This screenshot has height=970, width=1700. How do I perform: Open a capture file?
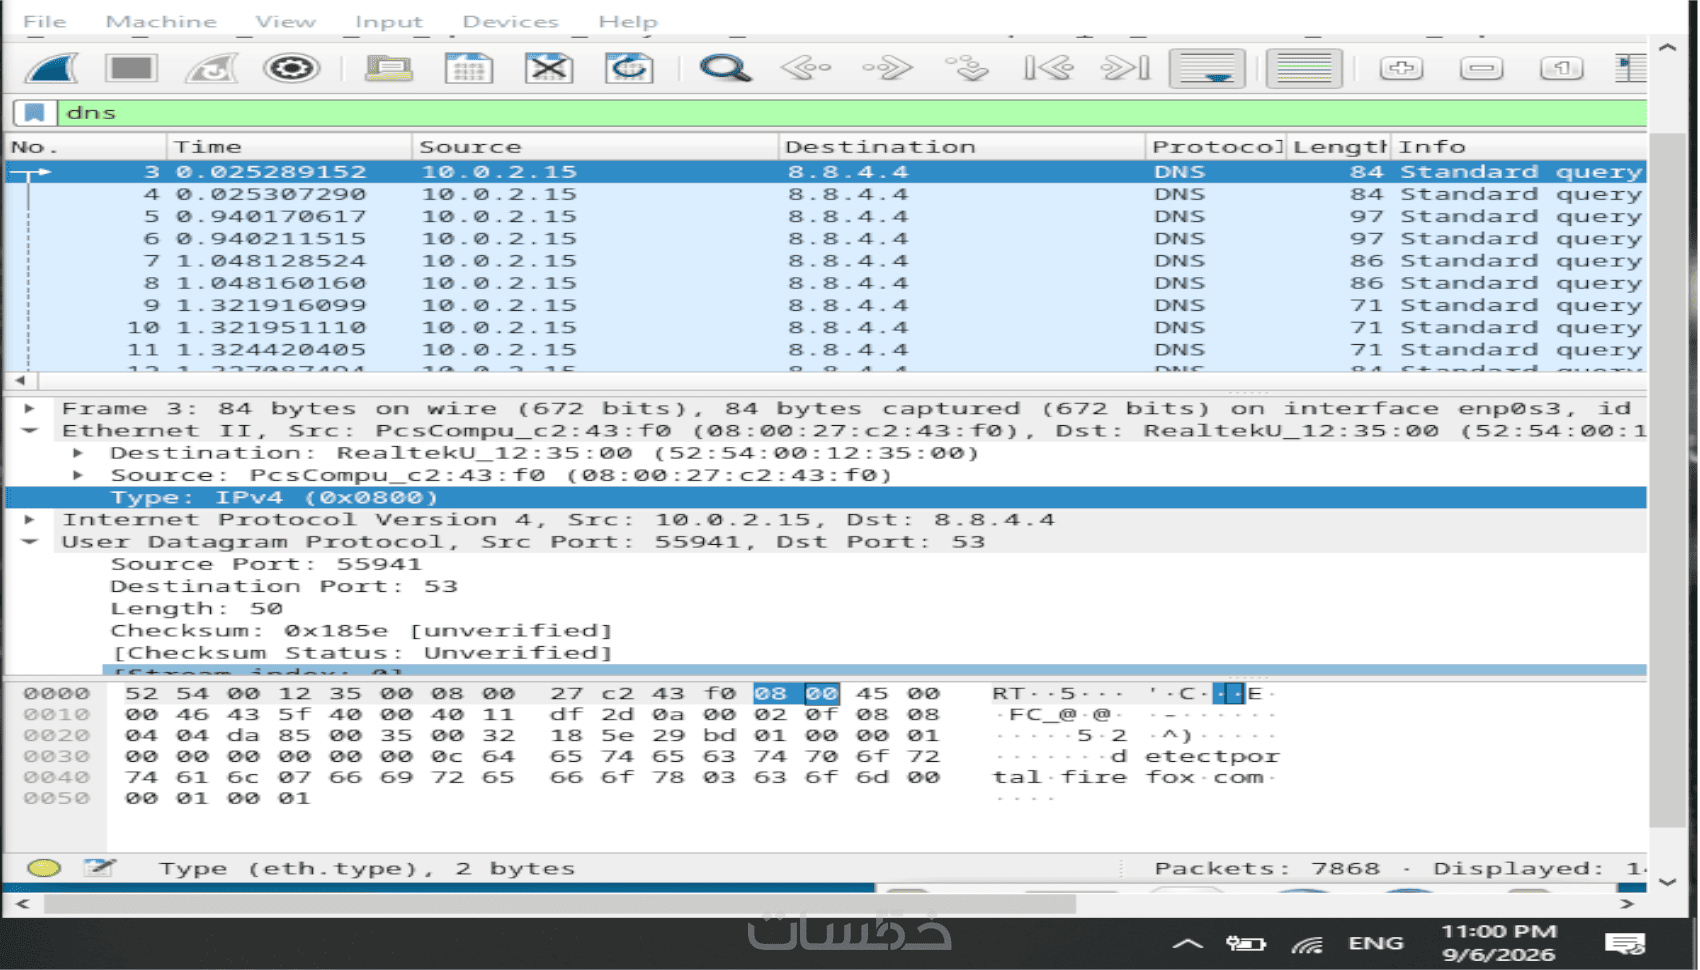click(389, 68)
